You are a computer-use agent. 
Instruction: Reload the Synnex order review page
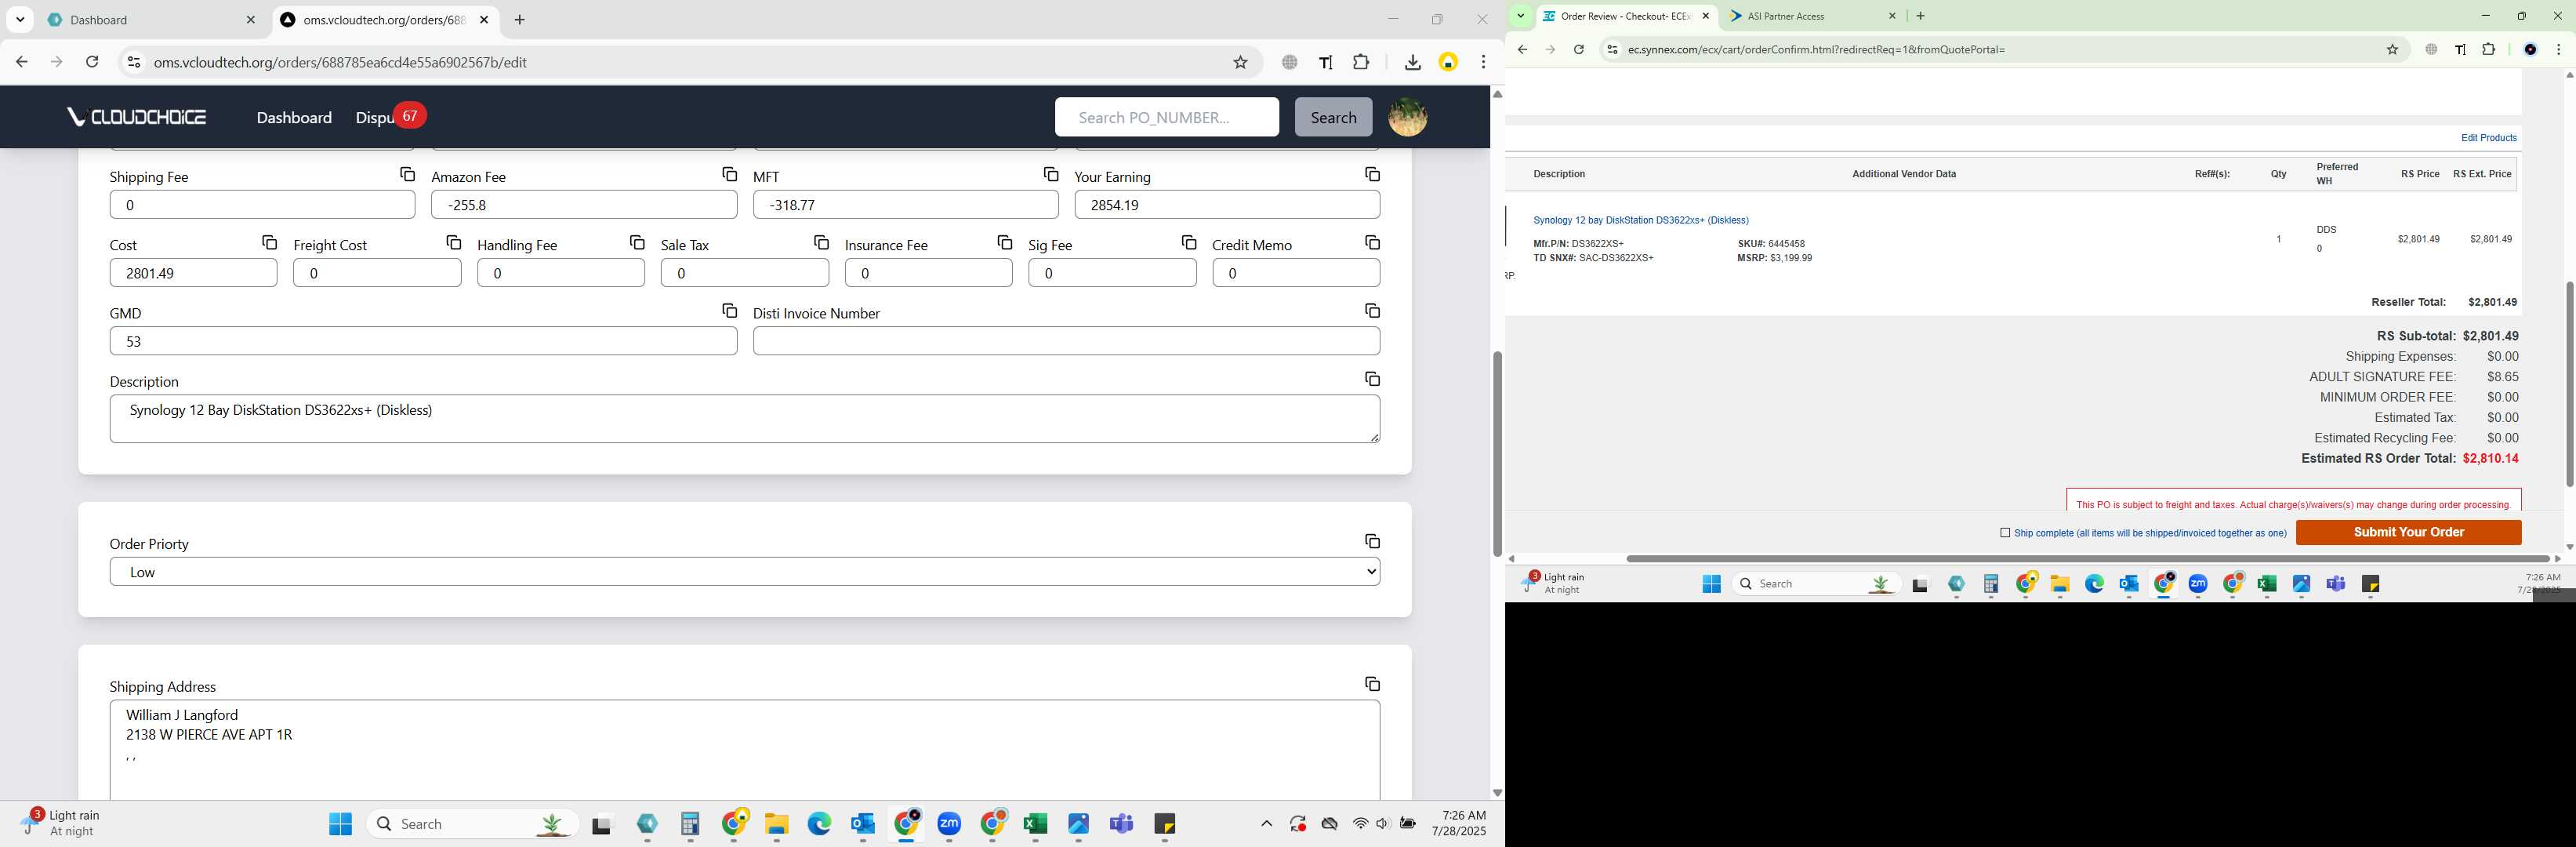1578,49
